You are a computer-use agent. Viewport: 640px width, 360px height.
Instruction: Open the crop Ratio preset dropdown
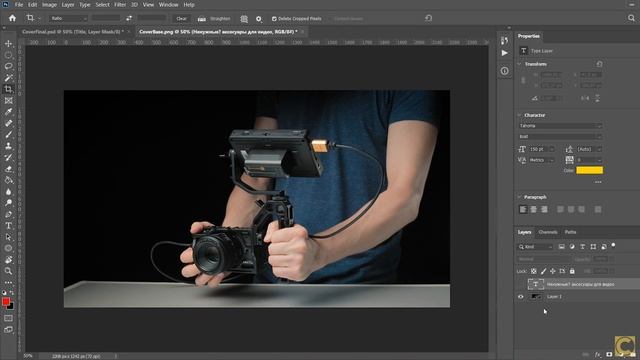tap(68, 18)
